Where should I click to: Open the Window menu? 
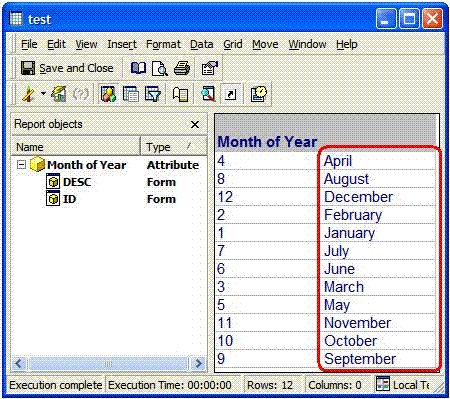(307, 44)
